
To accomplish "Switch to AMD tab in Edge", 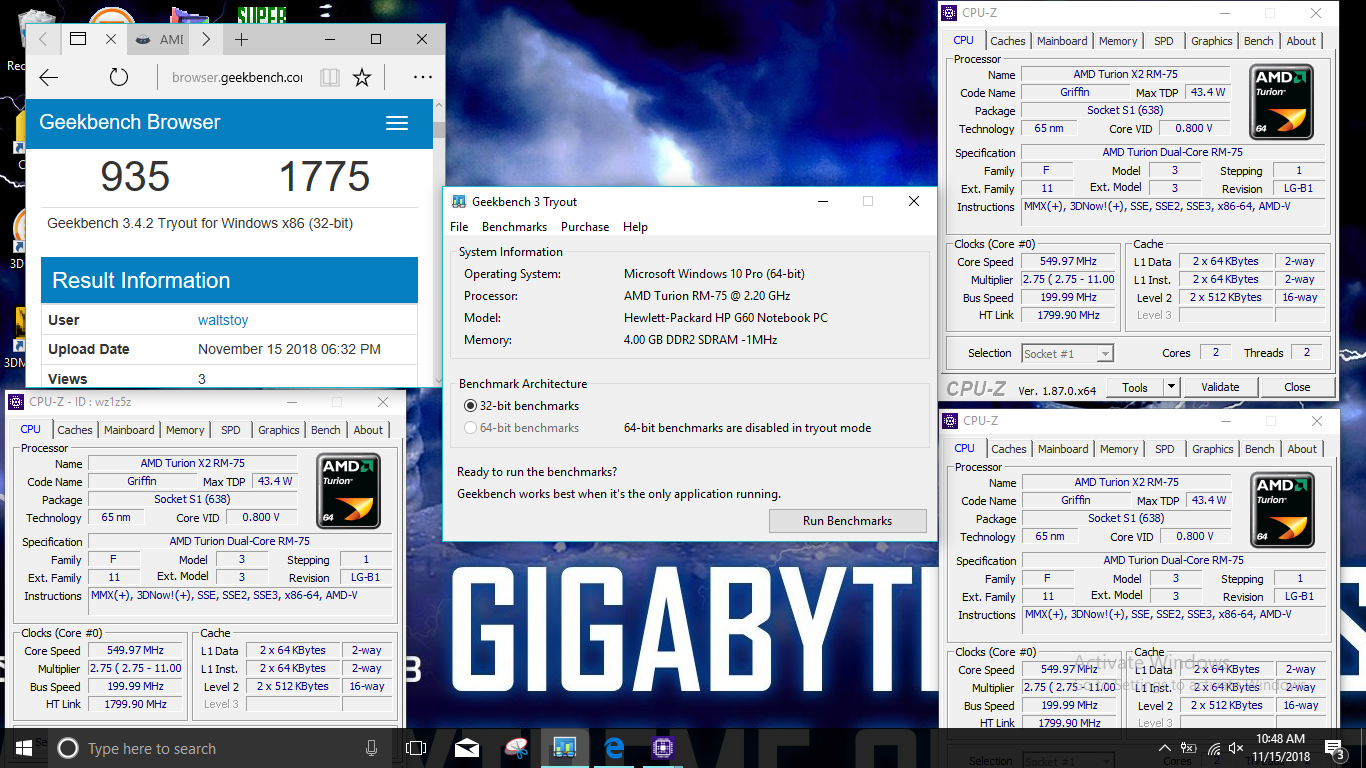I will click(159, 40).
